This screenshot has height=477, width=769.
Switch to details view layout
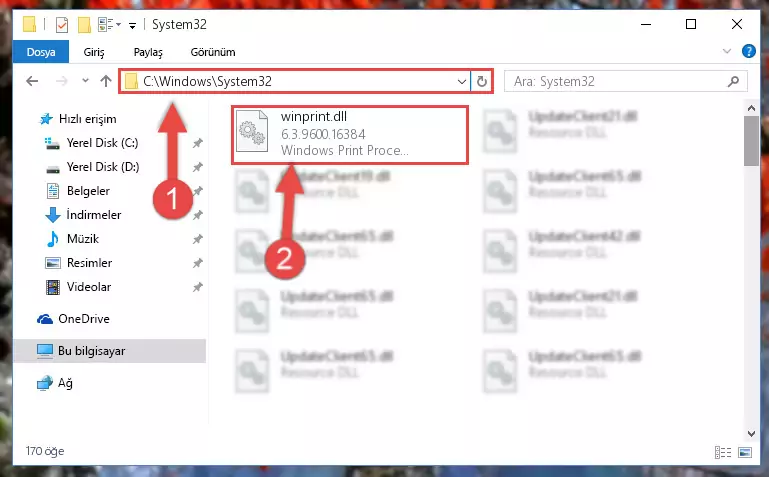click(722, 452)
